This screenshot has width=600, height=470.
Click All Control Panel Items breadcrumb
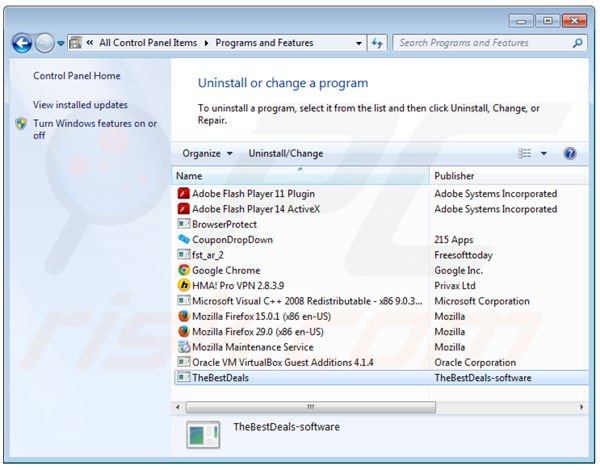coord(148,43)
